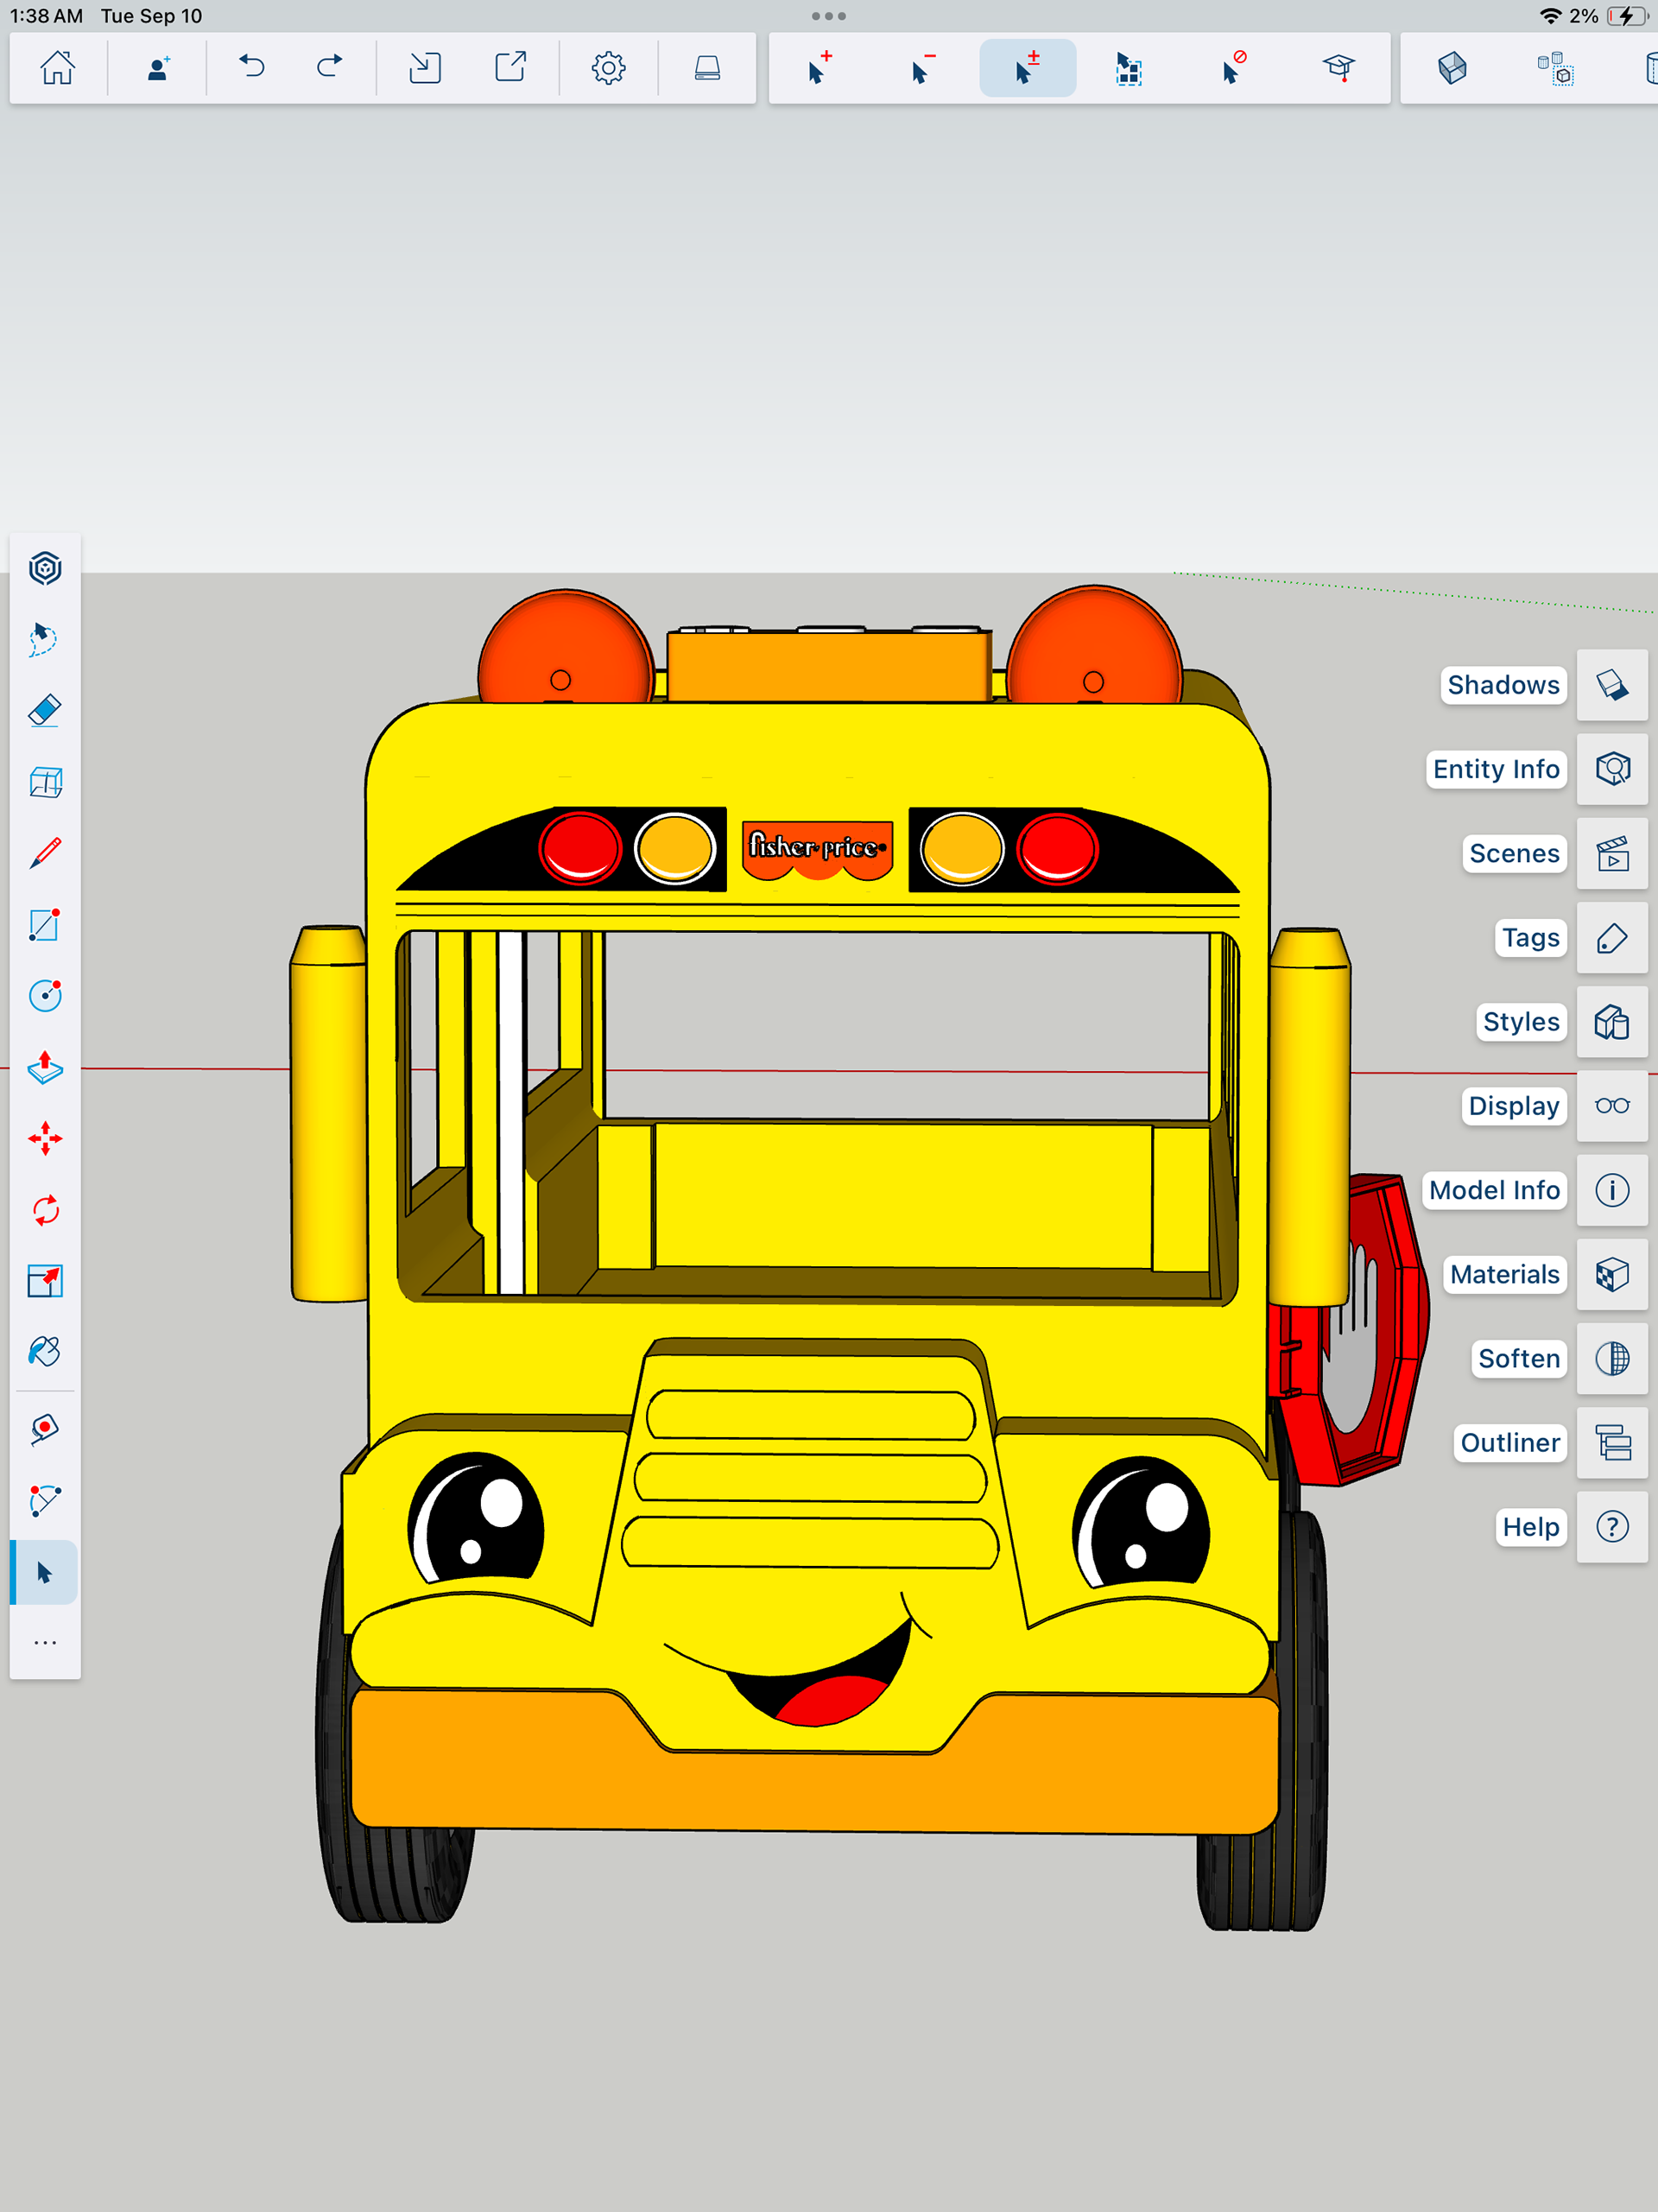Activate the Push/Pull tool

click(x=45, y=1067)
